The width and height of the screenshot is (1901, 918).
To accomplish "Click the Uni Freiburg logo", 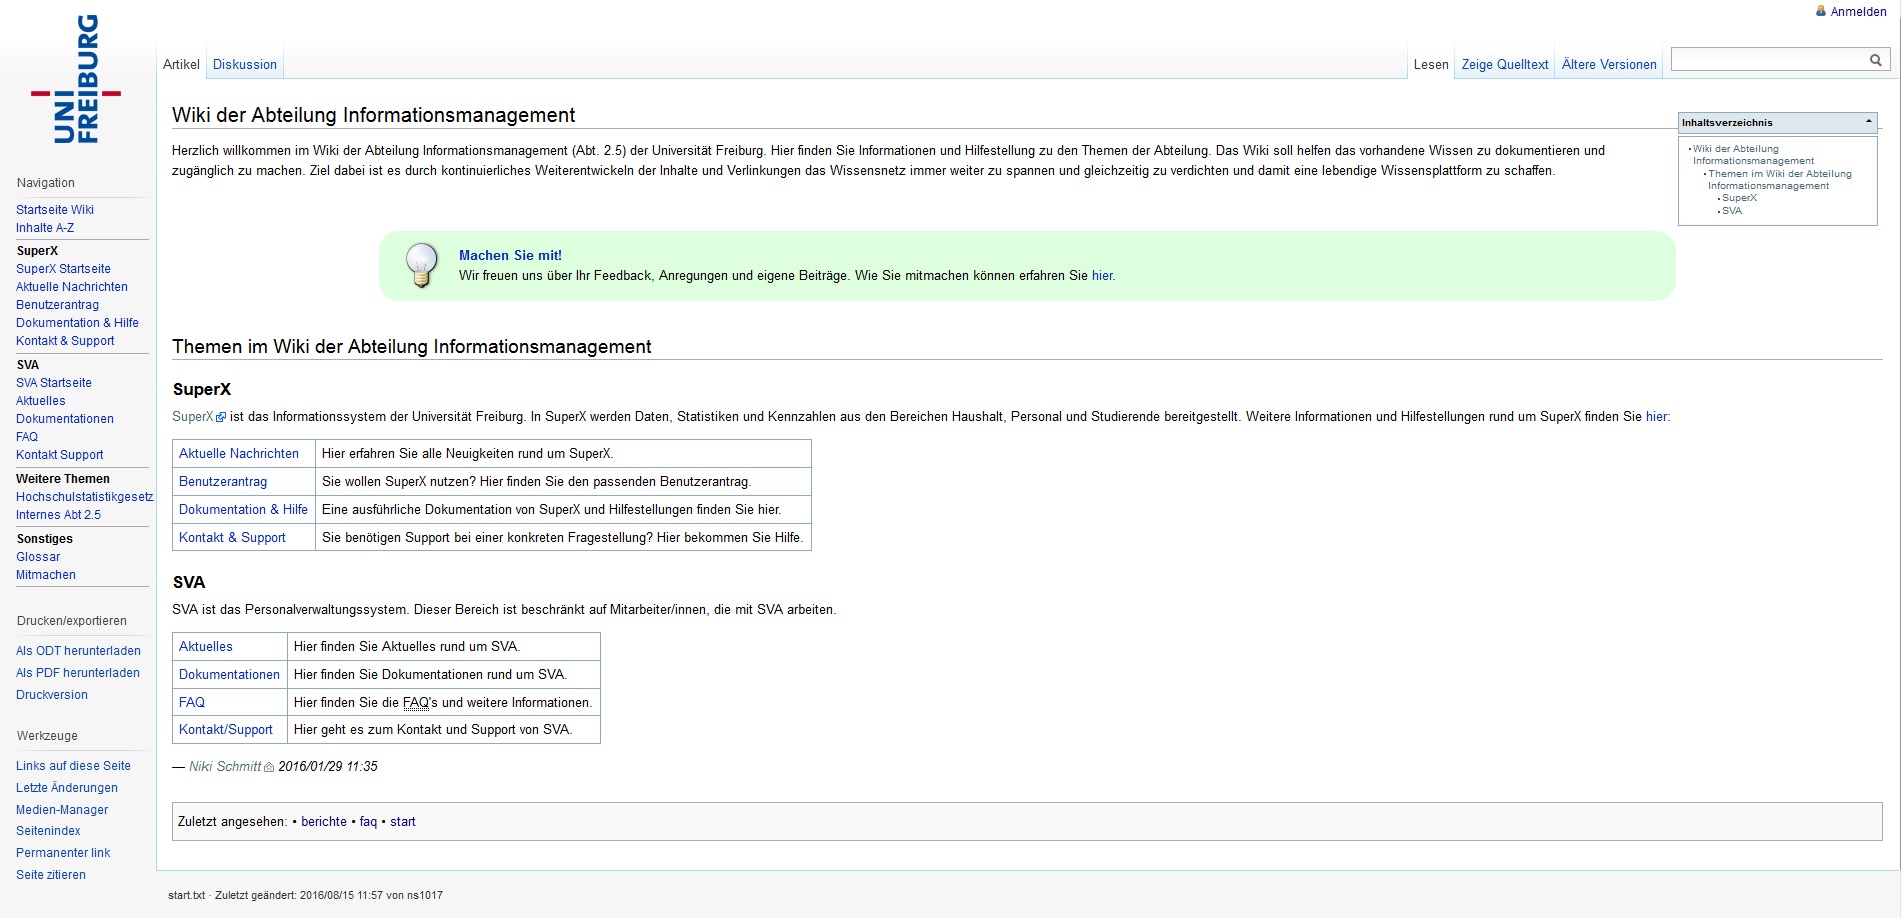I will pos(76,79).
